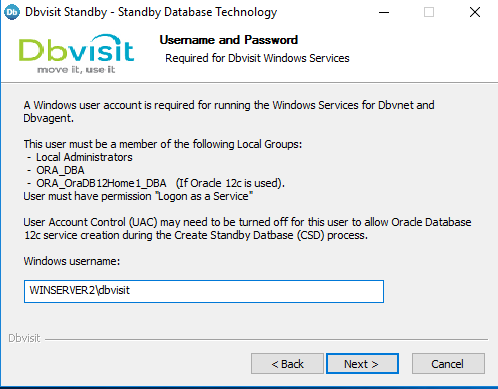Screen dimensions: 498x389
Task: Click the Dbvisit icon in the title bar
Action: click(12, 12)
